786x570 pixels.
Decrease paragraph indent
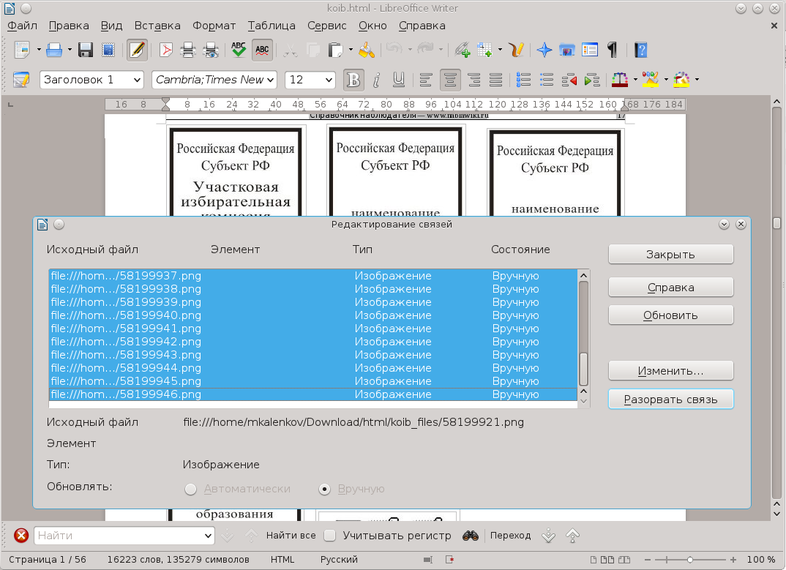[x=569, y=79]
